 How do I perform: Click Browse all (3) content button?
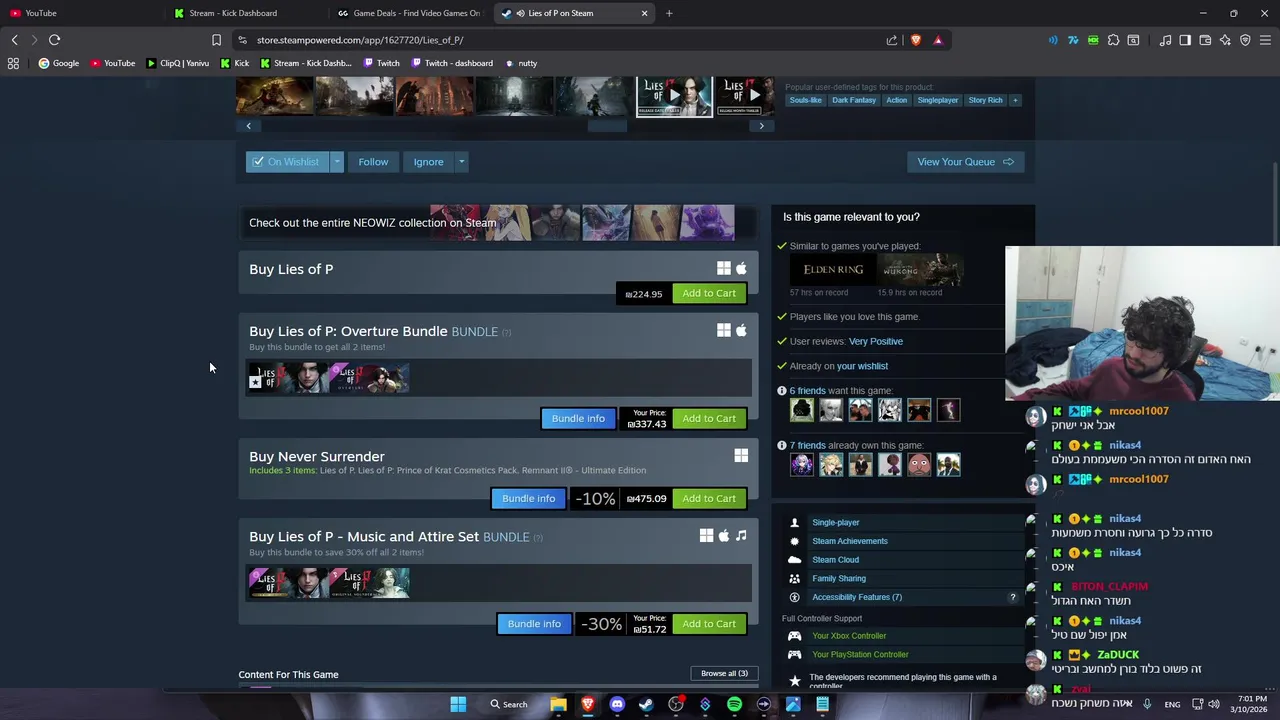[724, 673]
